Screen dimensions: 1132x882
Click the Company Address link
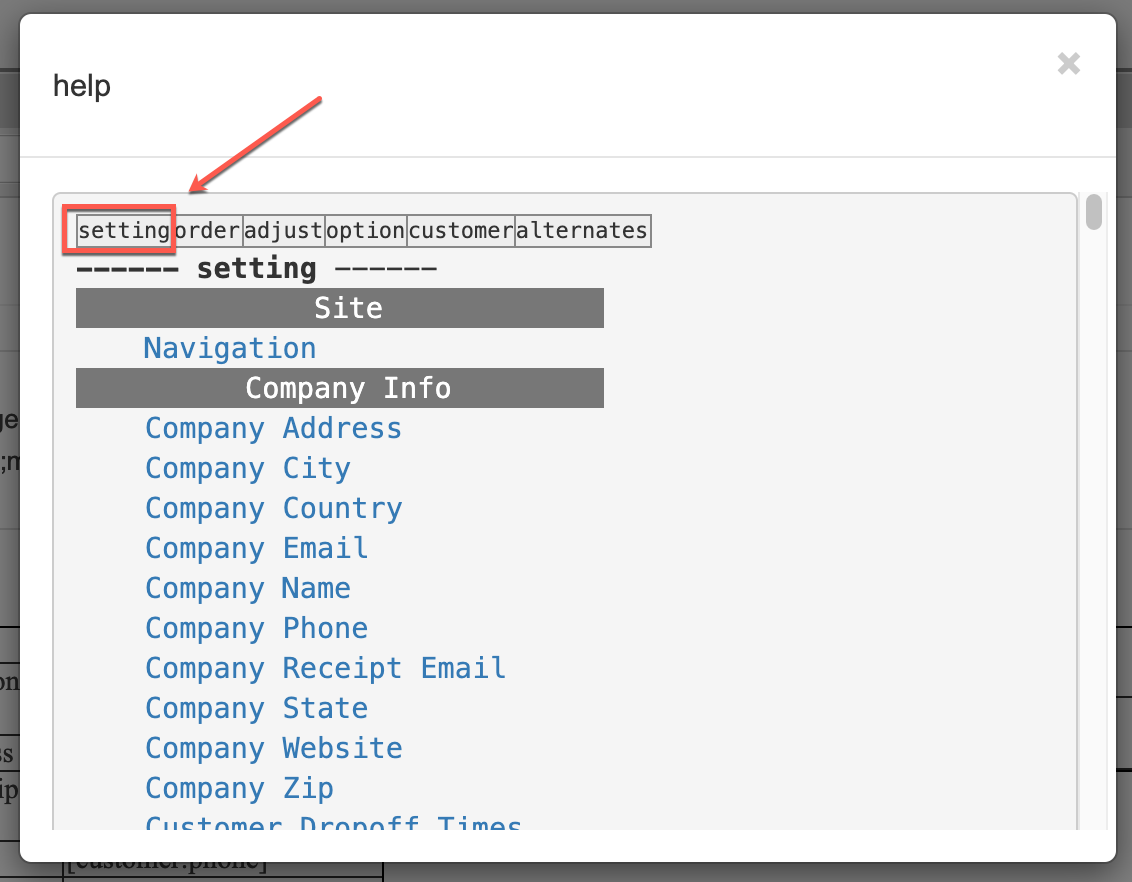point(273,429)
